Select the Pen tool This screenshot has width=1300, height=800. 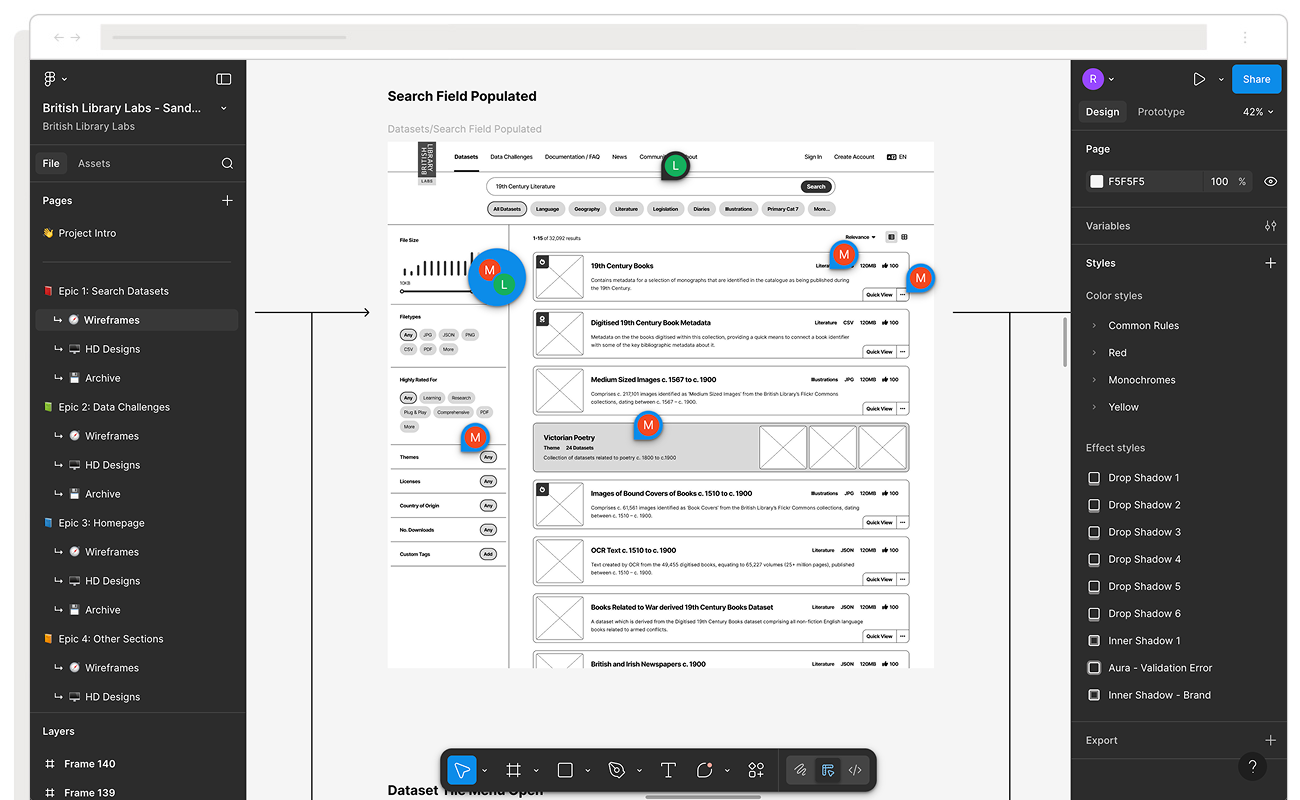(617, 770)
